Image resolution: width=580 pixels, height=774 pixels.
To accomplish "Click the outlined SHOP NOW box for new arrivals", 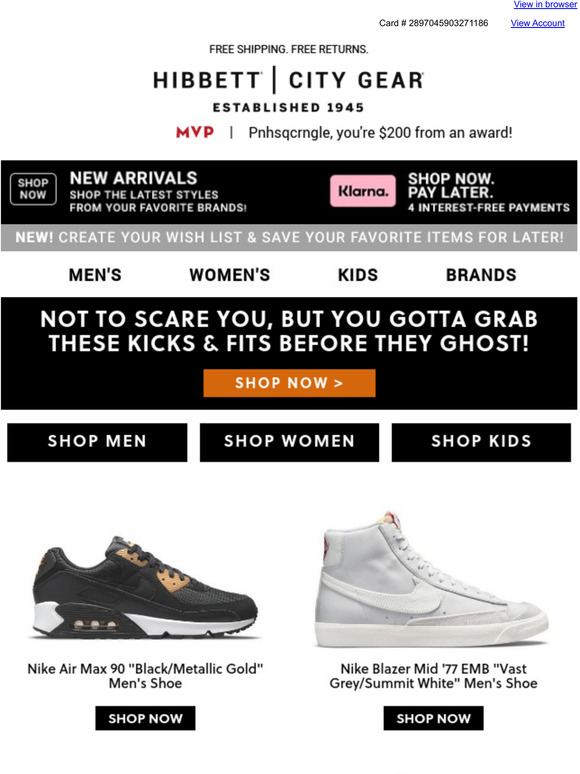I will click(33, 189).
